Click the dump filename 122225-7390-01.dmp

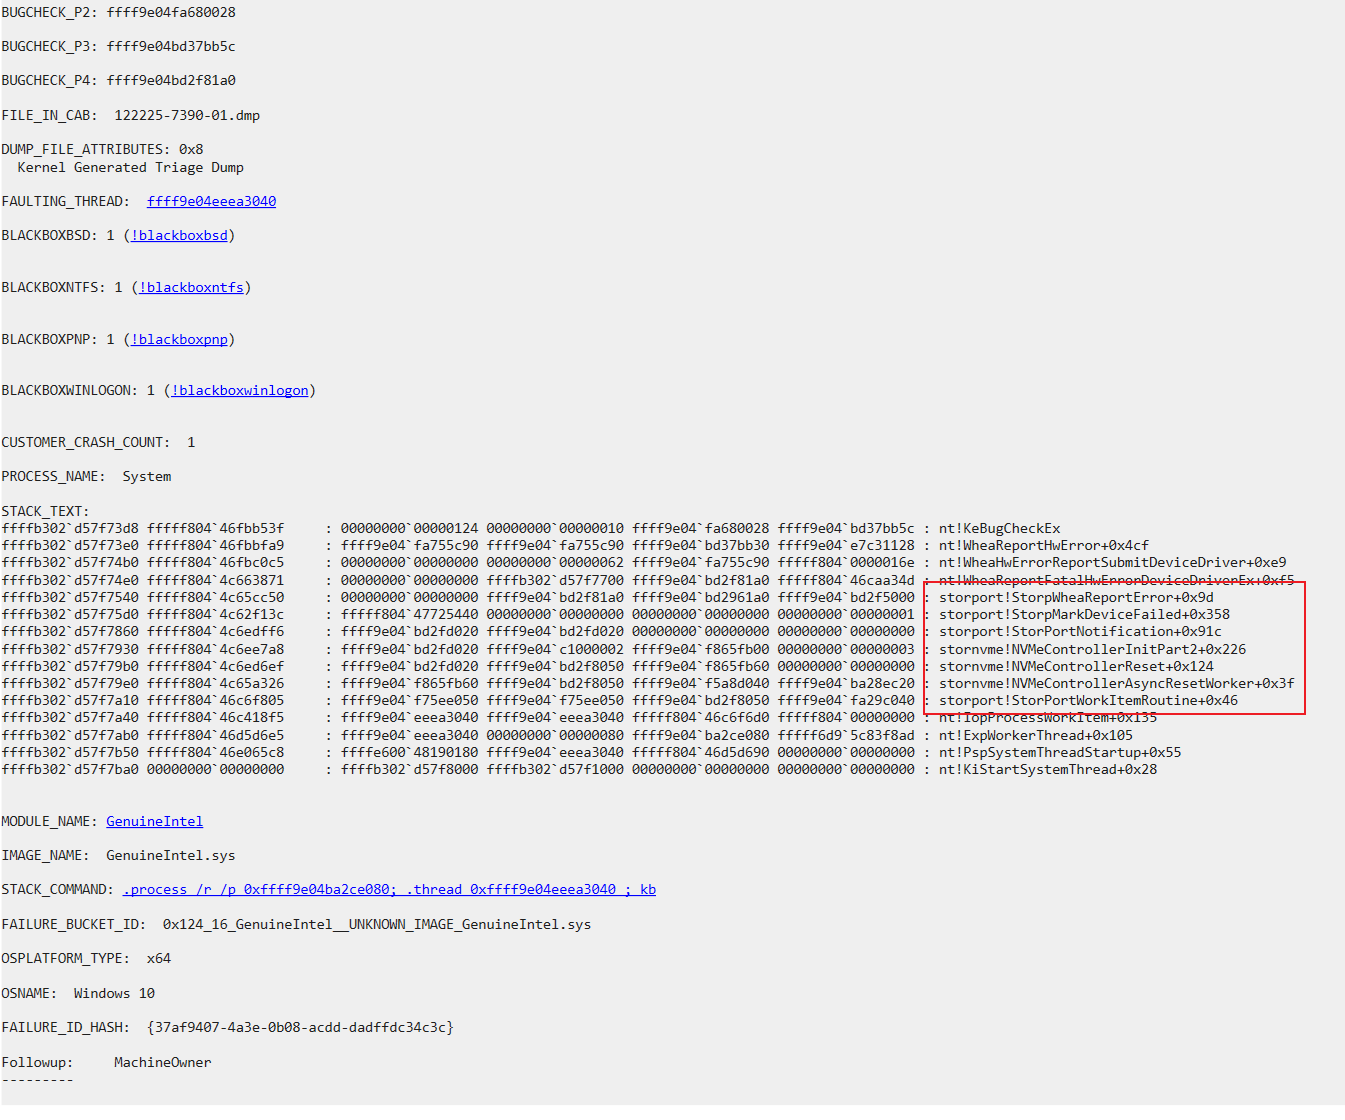click(187, 115)
